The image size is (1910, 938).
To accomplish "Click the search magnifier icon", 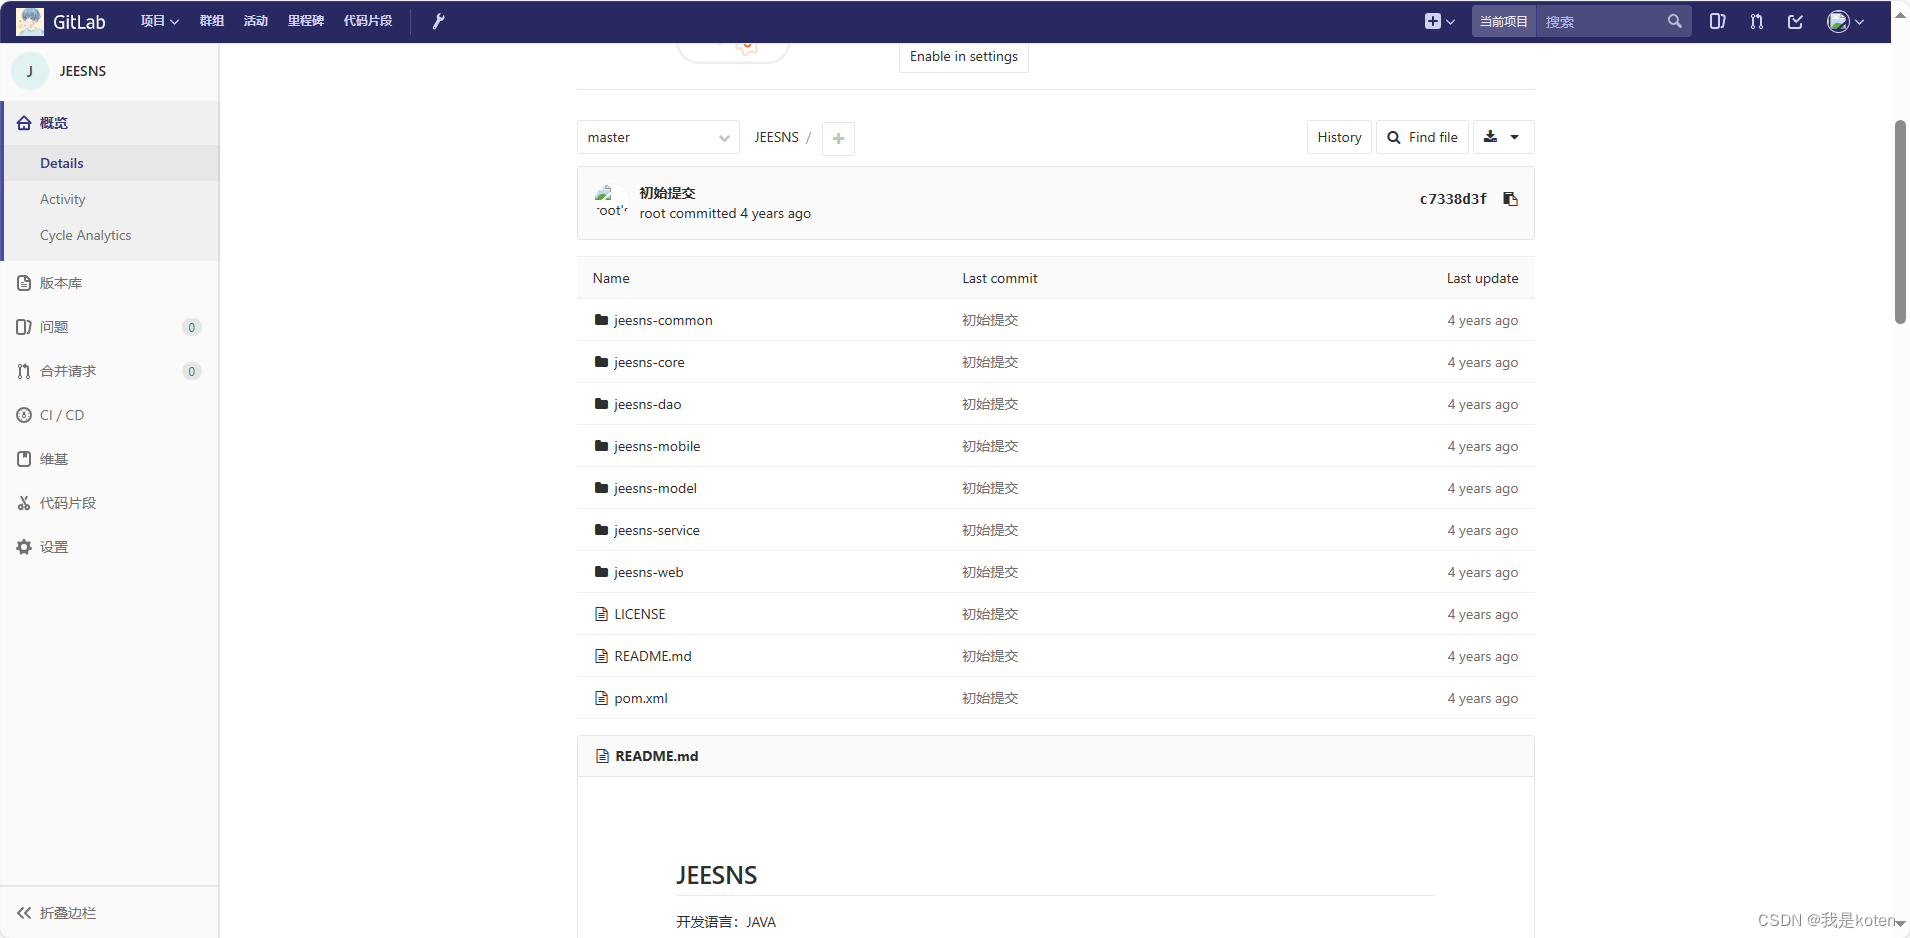I will (x=1674, y=21).
